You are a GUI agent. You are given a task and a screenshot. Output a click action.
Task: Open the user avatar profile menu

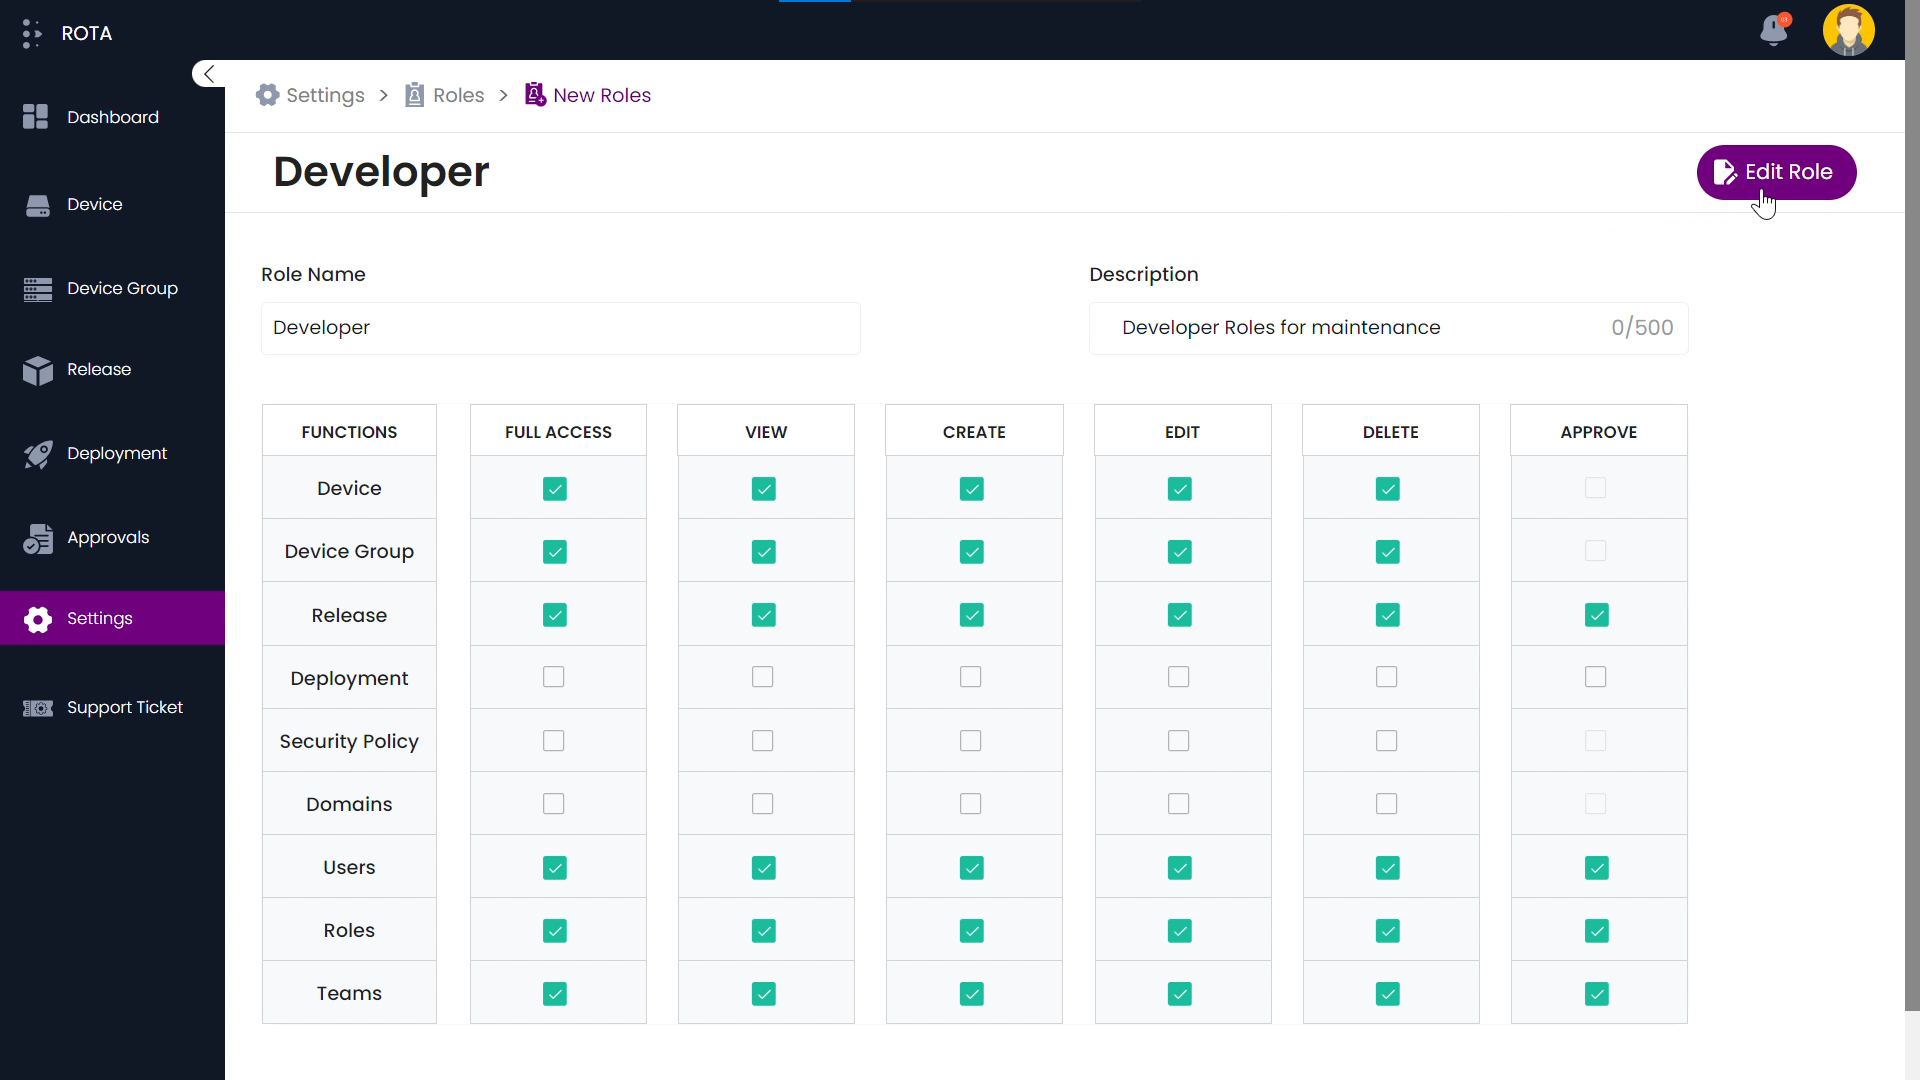(x=1848, y=30)
